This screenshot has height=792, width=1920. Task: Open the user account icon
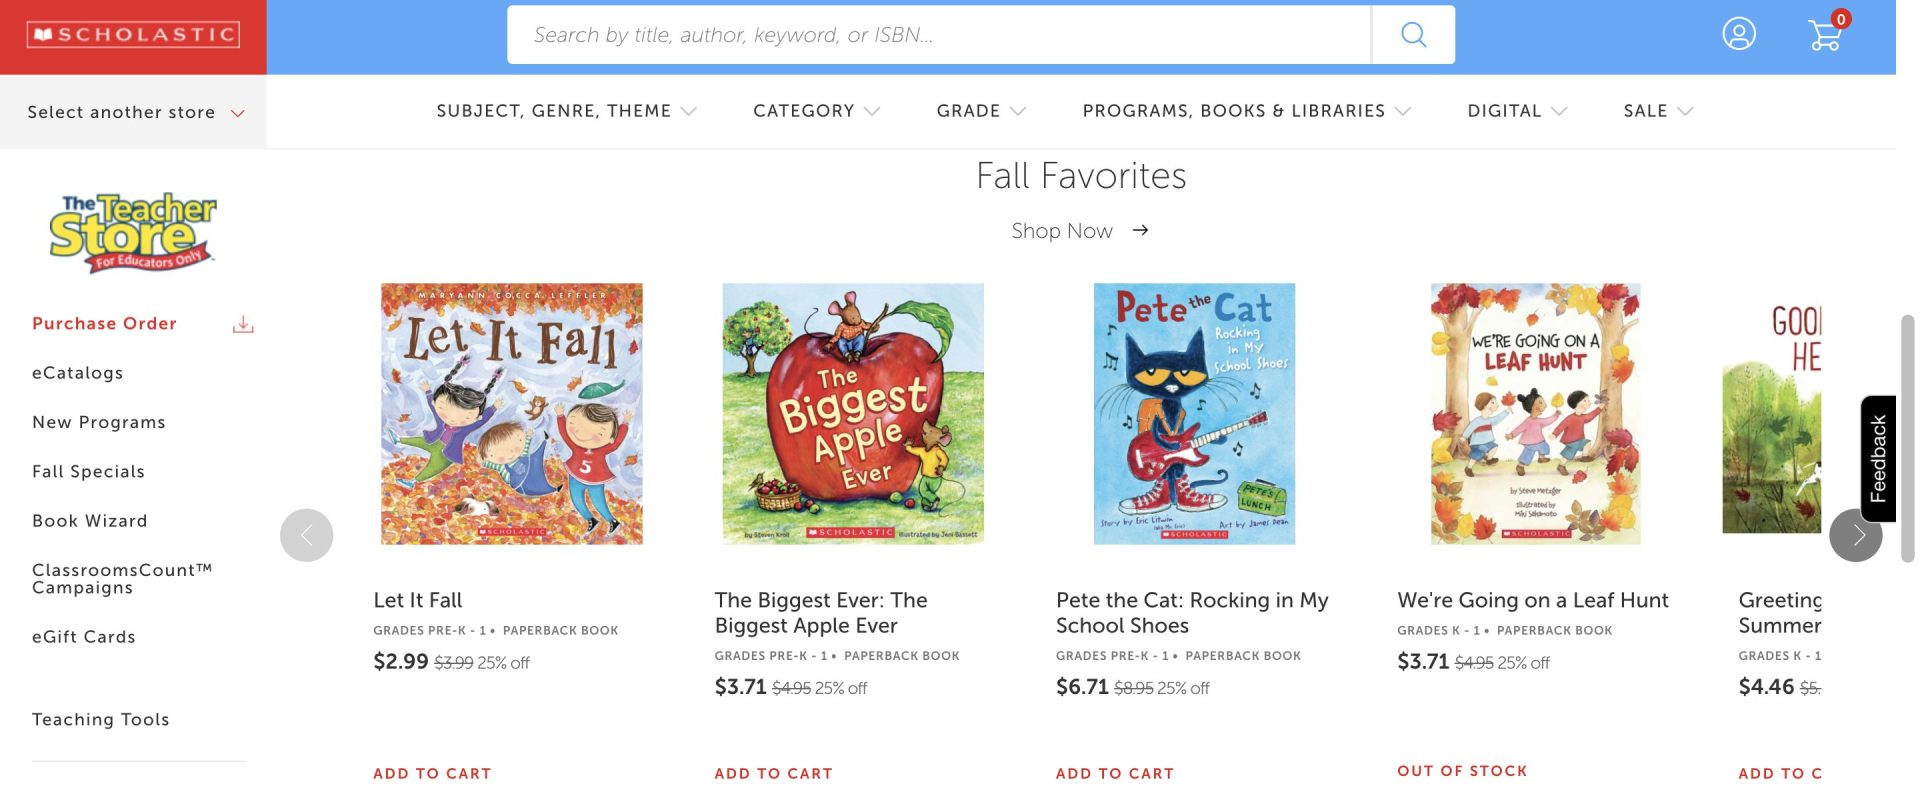coord(1739,34)
